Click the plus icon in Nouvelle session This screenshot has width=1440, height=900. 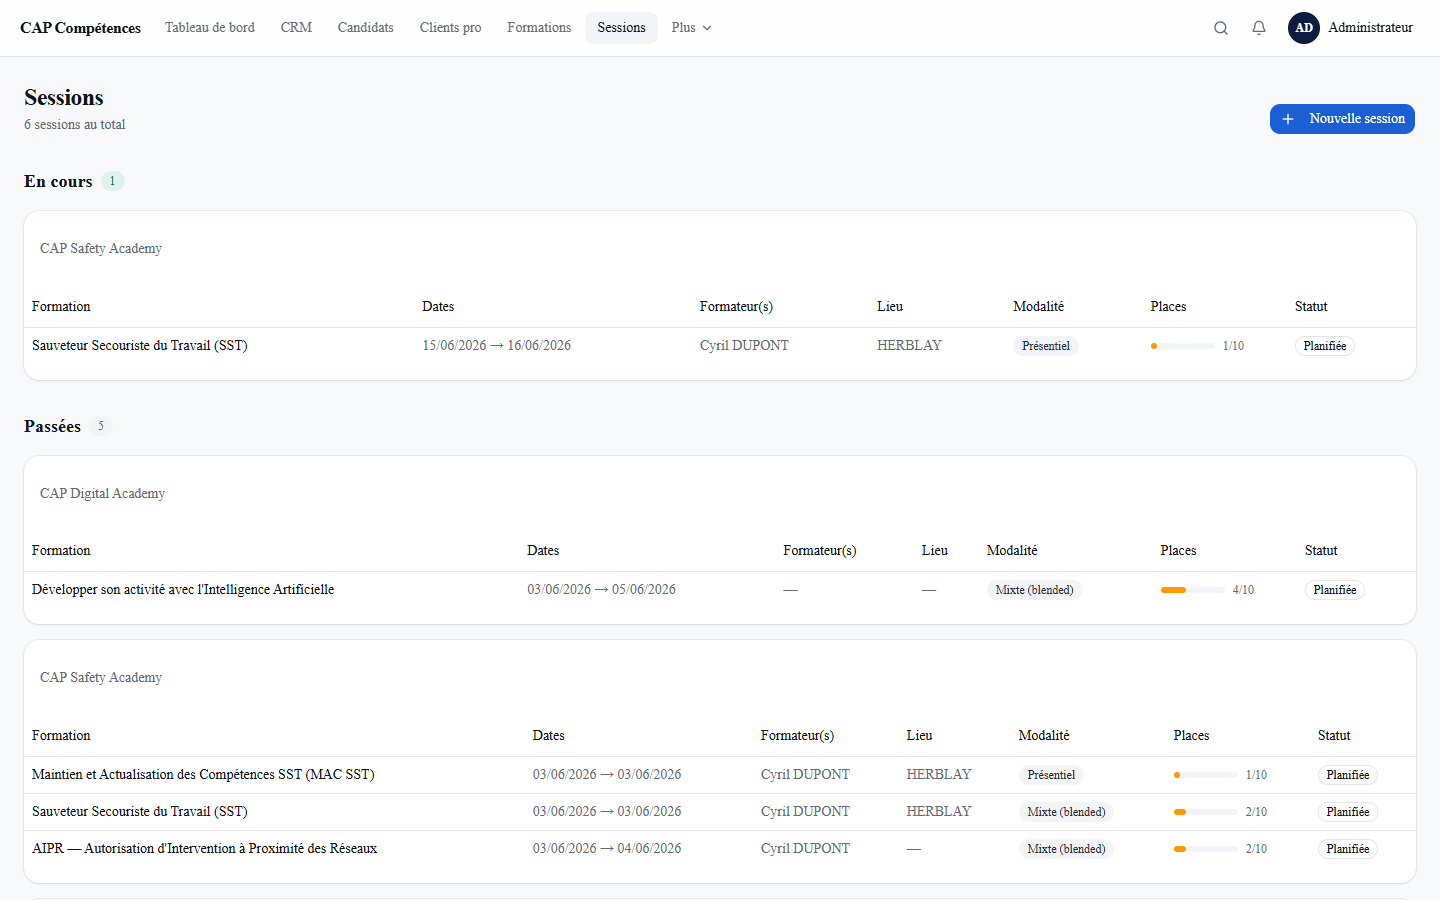[x=1288, y=119]
